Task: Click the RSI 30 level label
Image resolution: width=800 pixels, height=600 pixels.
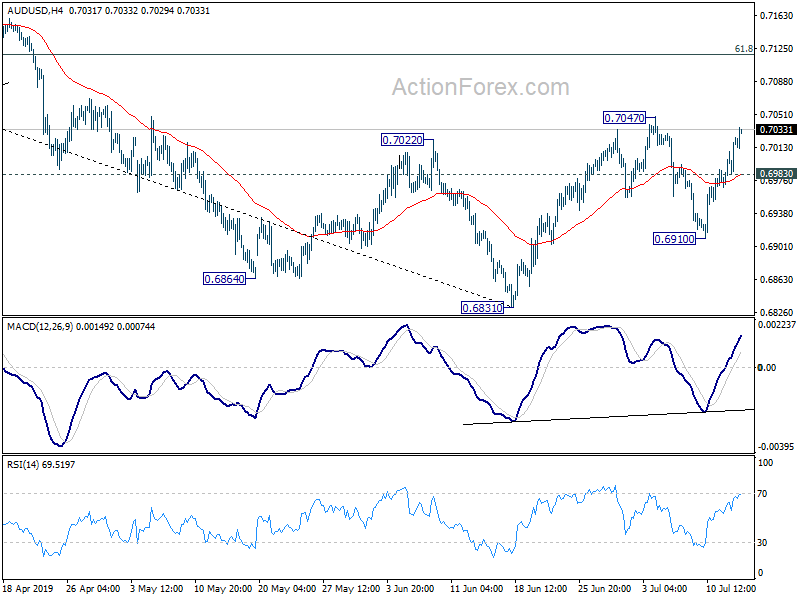Action: coord(762,543)
